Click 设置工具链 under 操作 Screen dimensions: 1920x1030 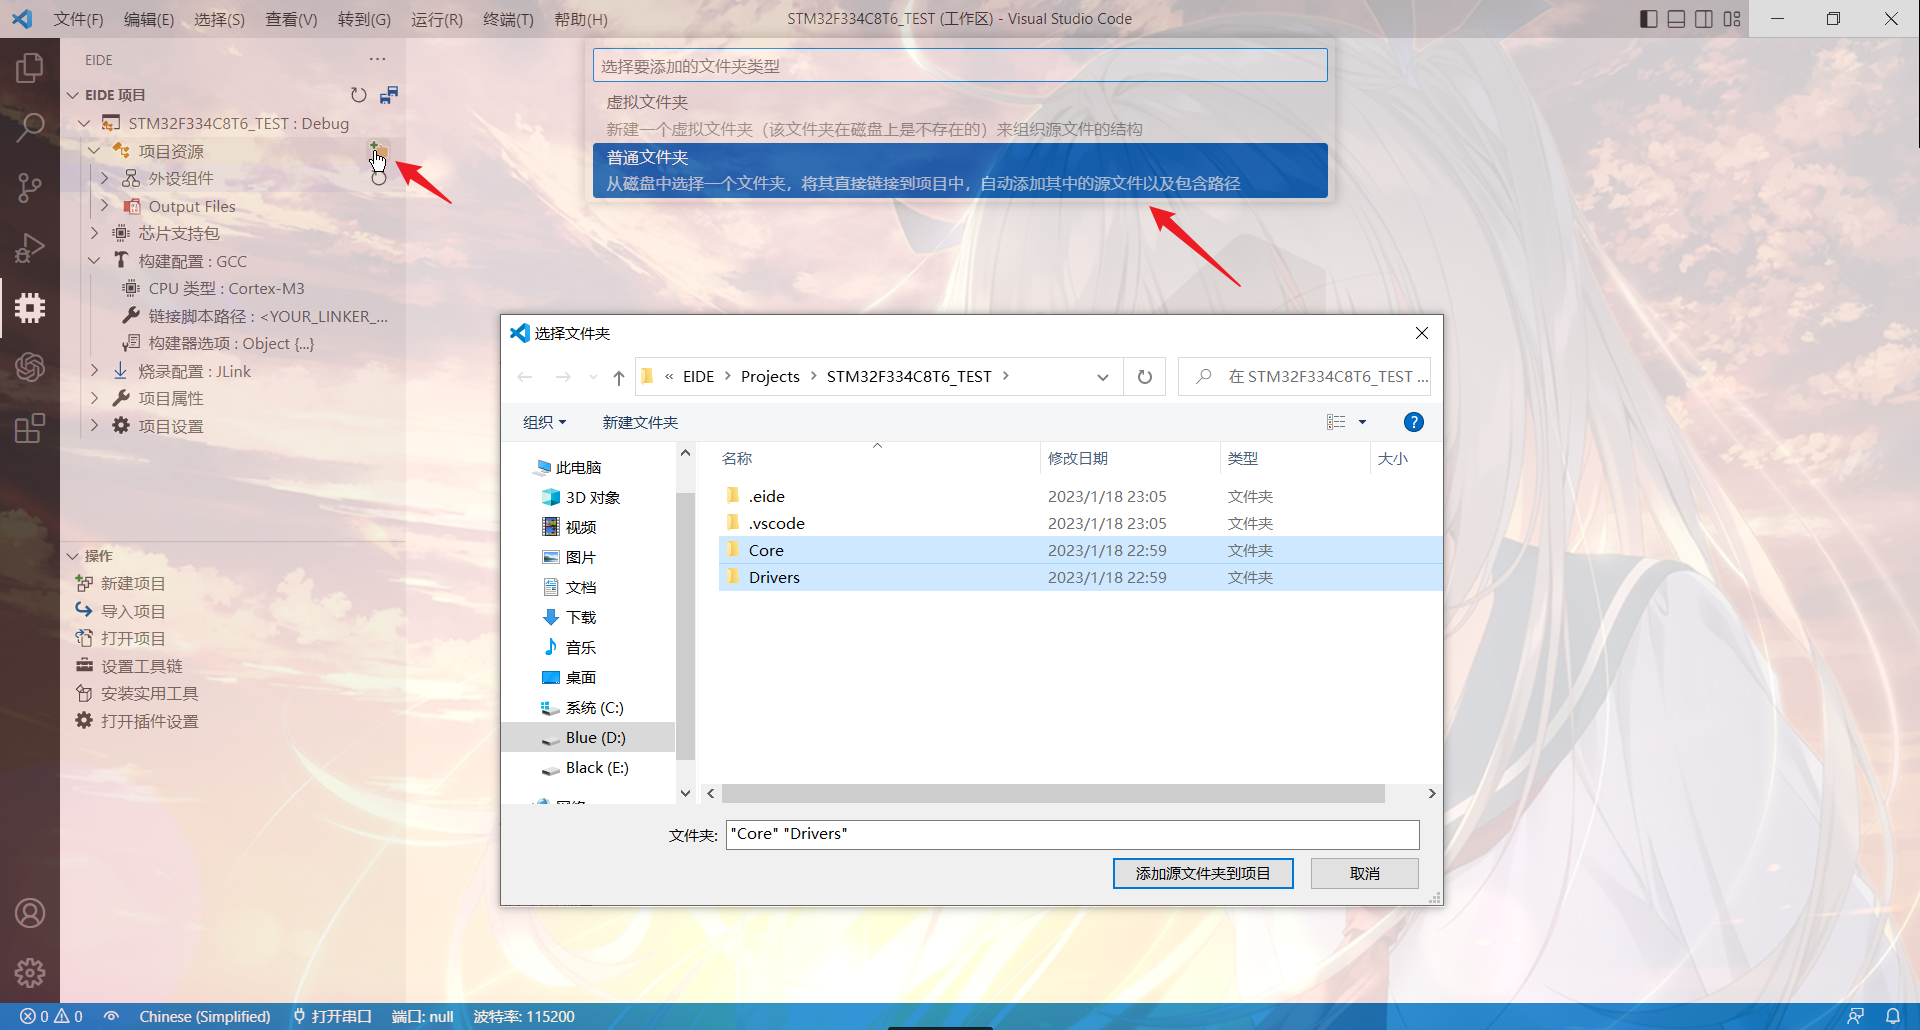[x=141, y=666]
